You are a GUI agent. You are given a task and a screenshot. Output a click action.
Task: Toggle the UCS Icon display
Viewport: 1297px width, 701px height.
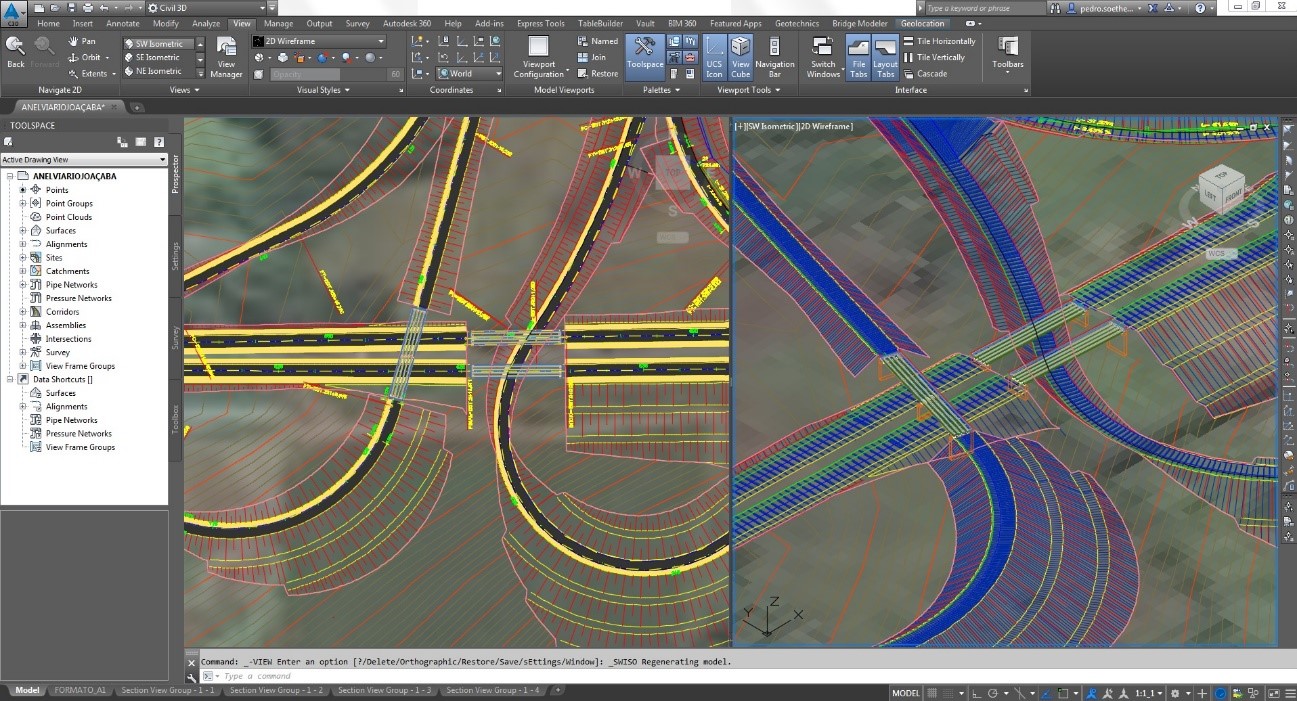(714, 56)
